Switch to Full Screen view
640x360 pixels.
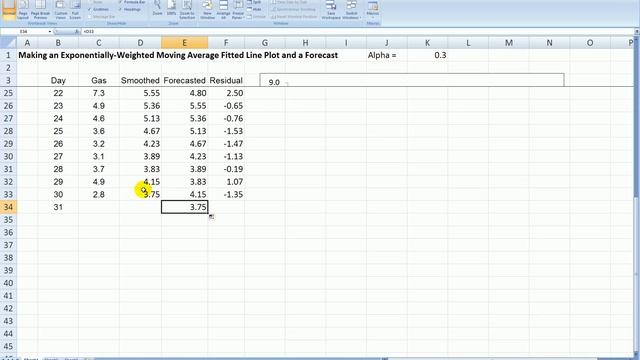point(75,10)
